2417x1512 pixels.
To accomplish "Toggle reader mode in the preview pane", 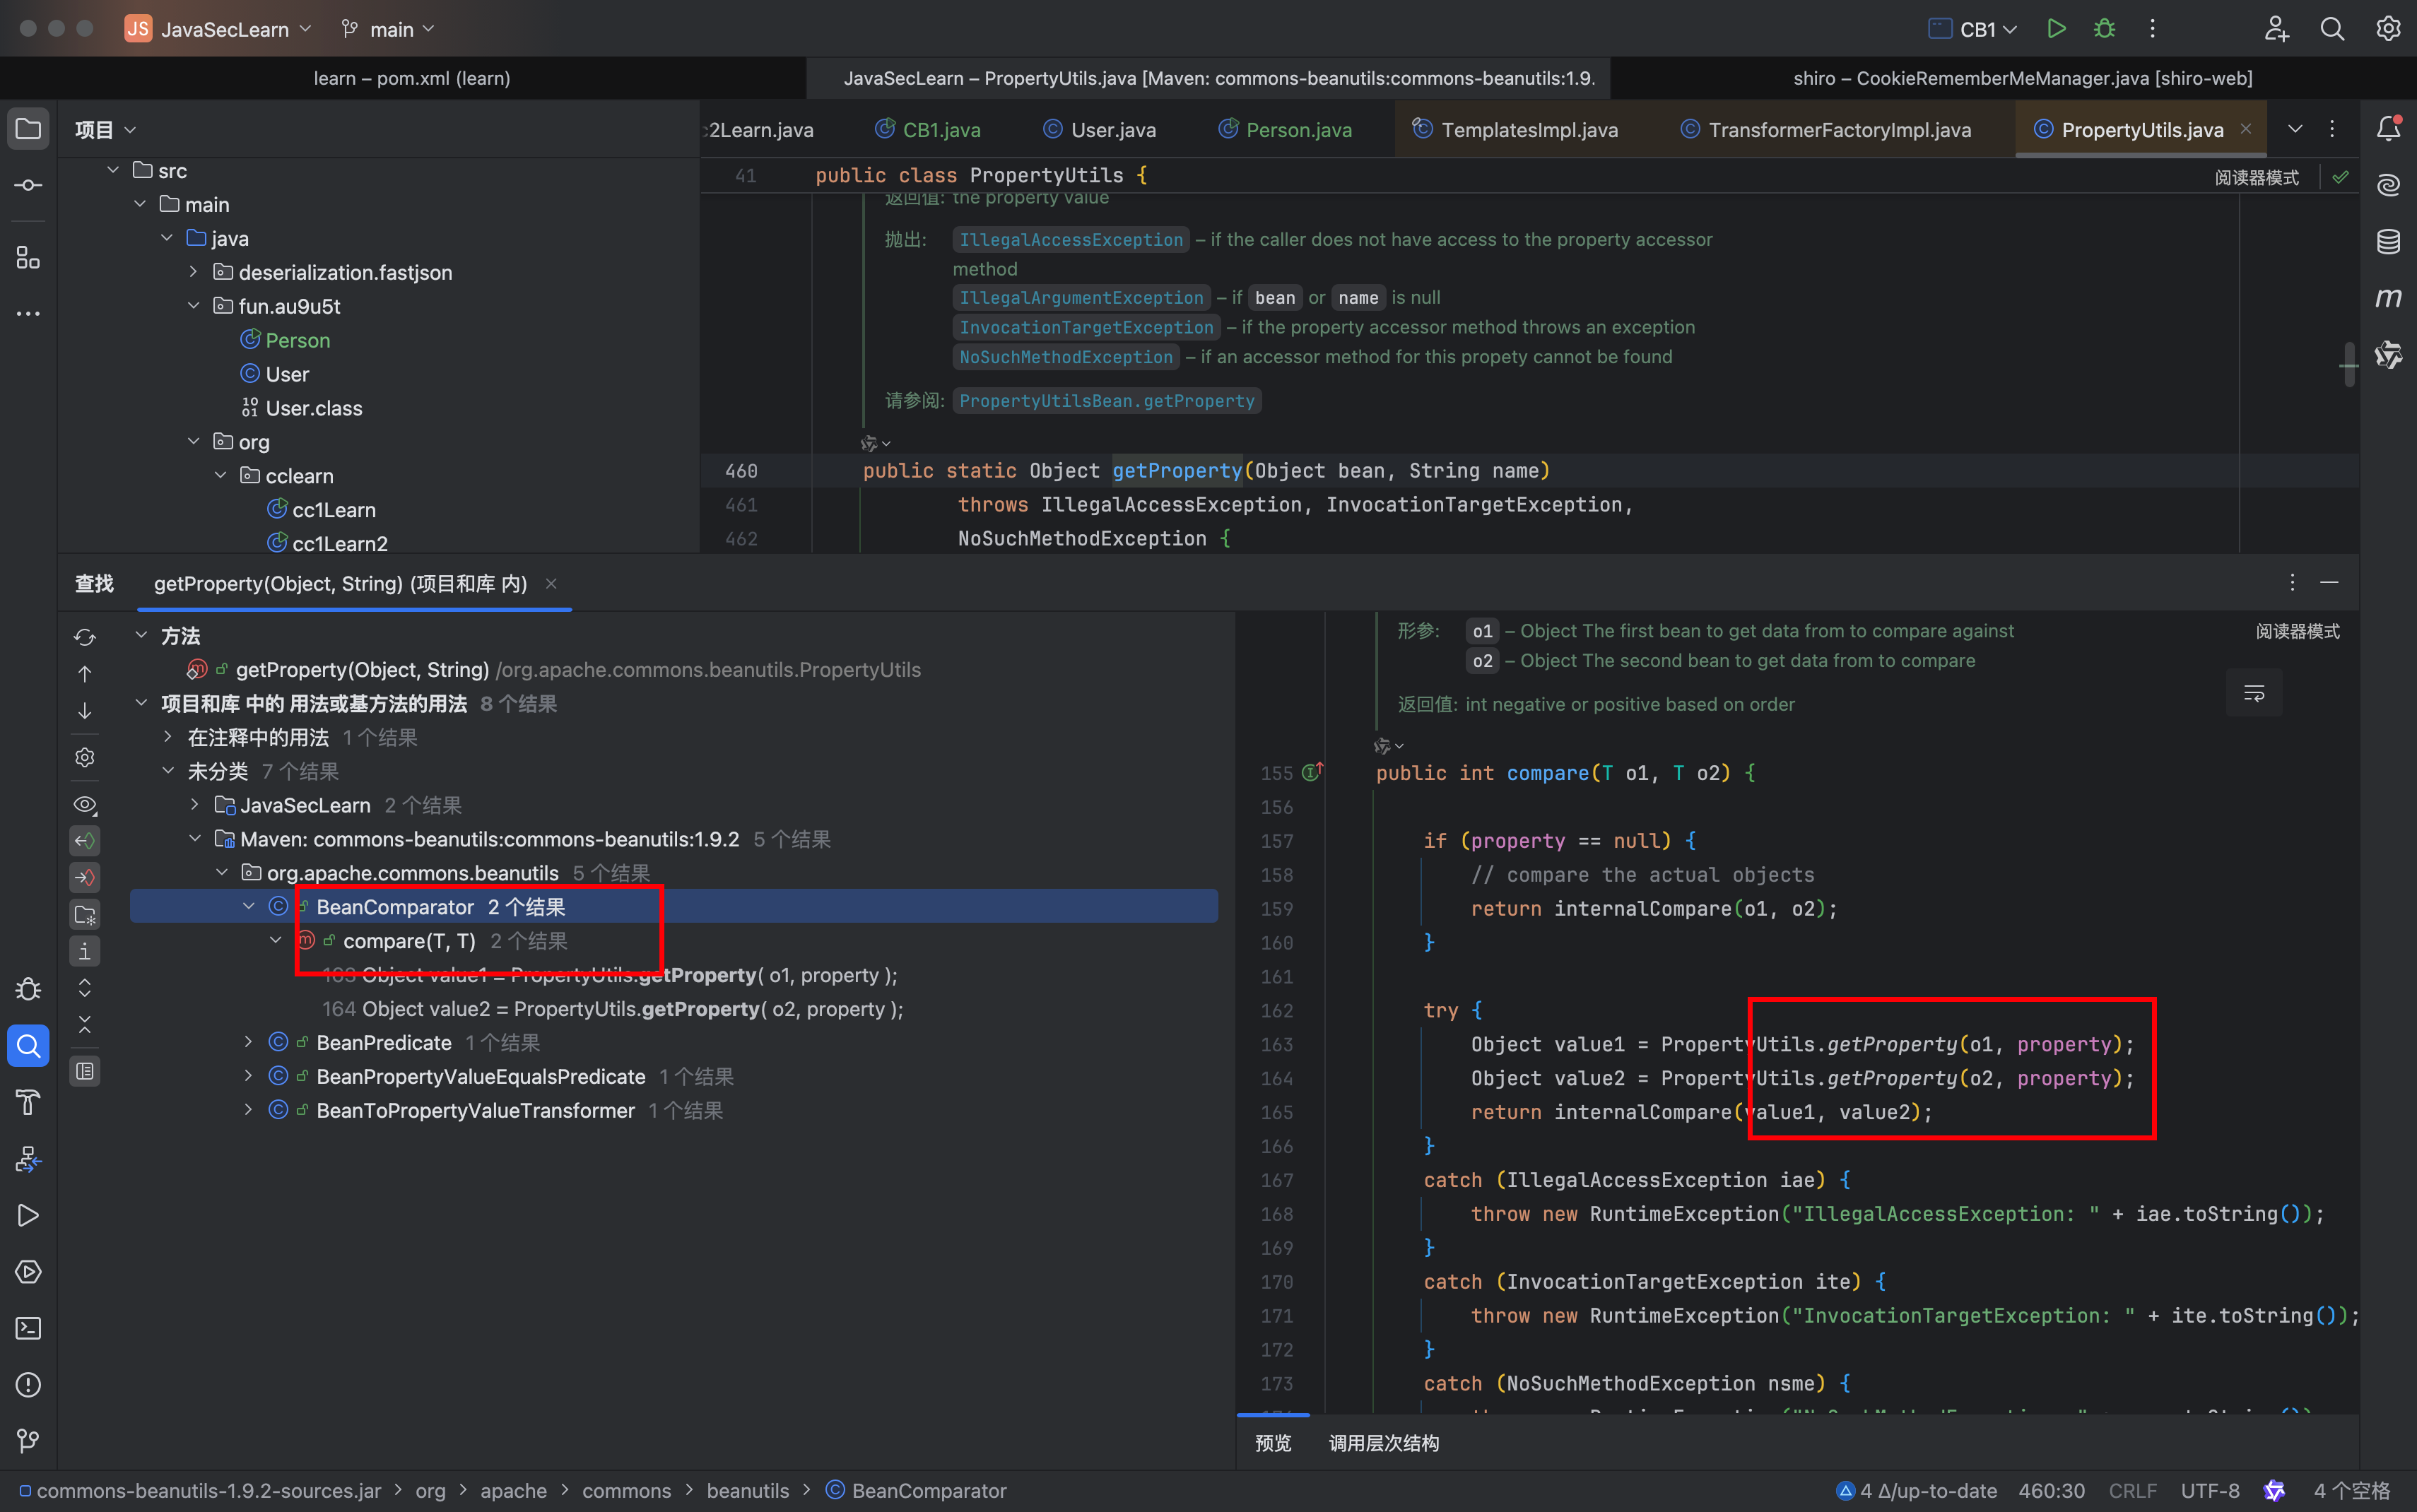I will click(x=2298, y=631).
